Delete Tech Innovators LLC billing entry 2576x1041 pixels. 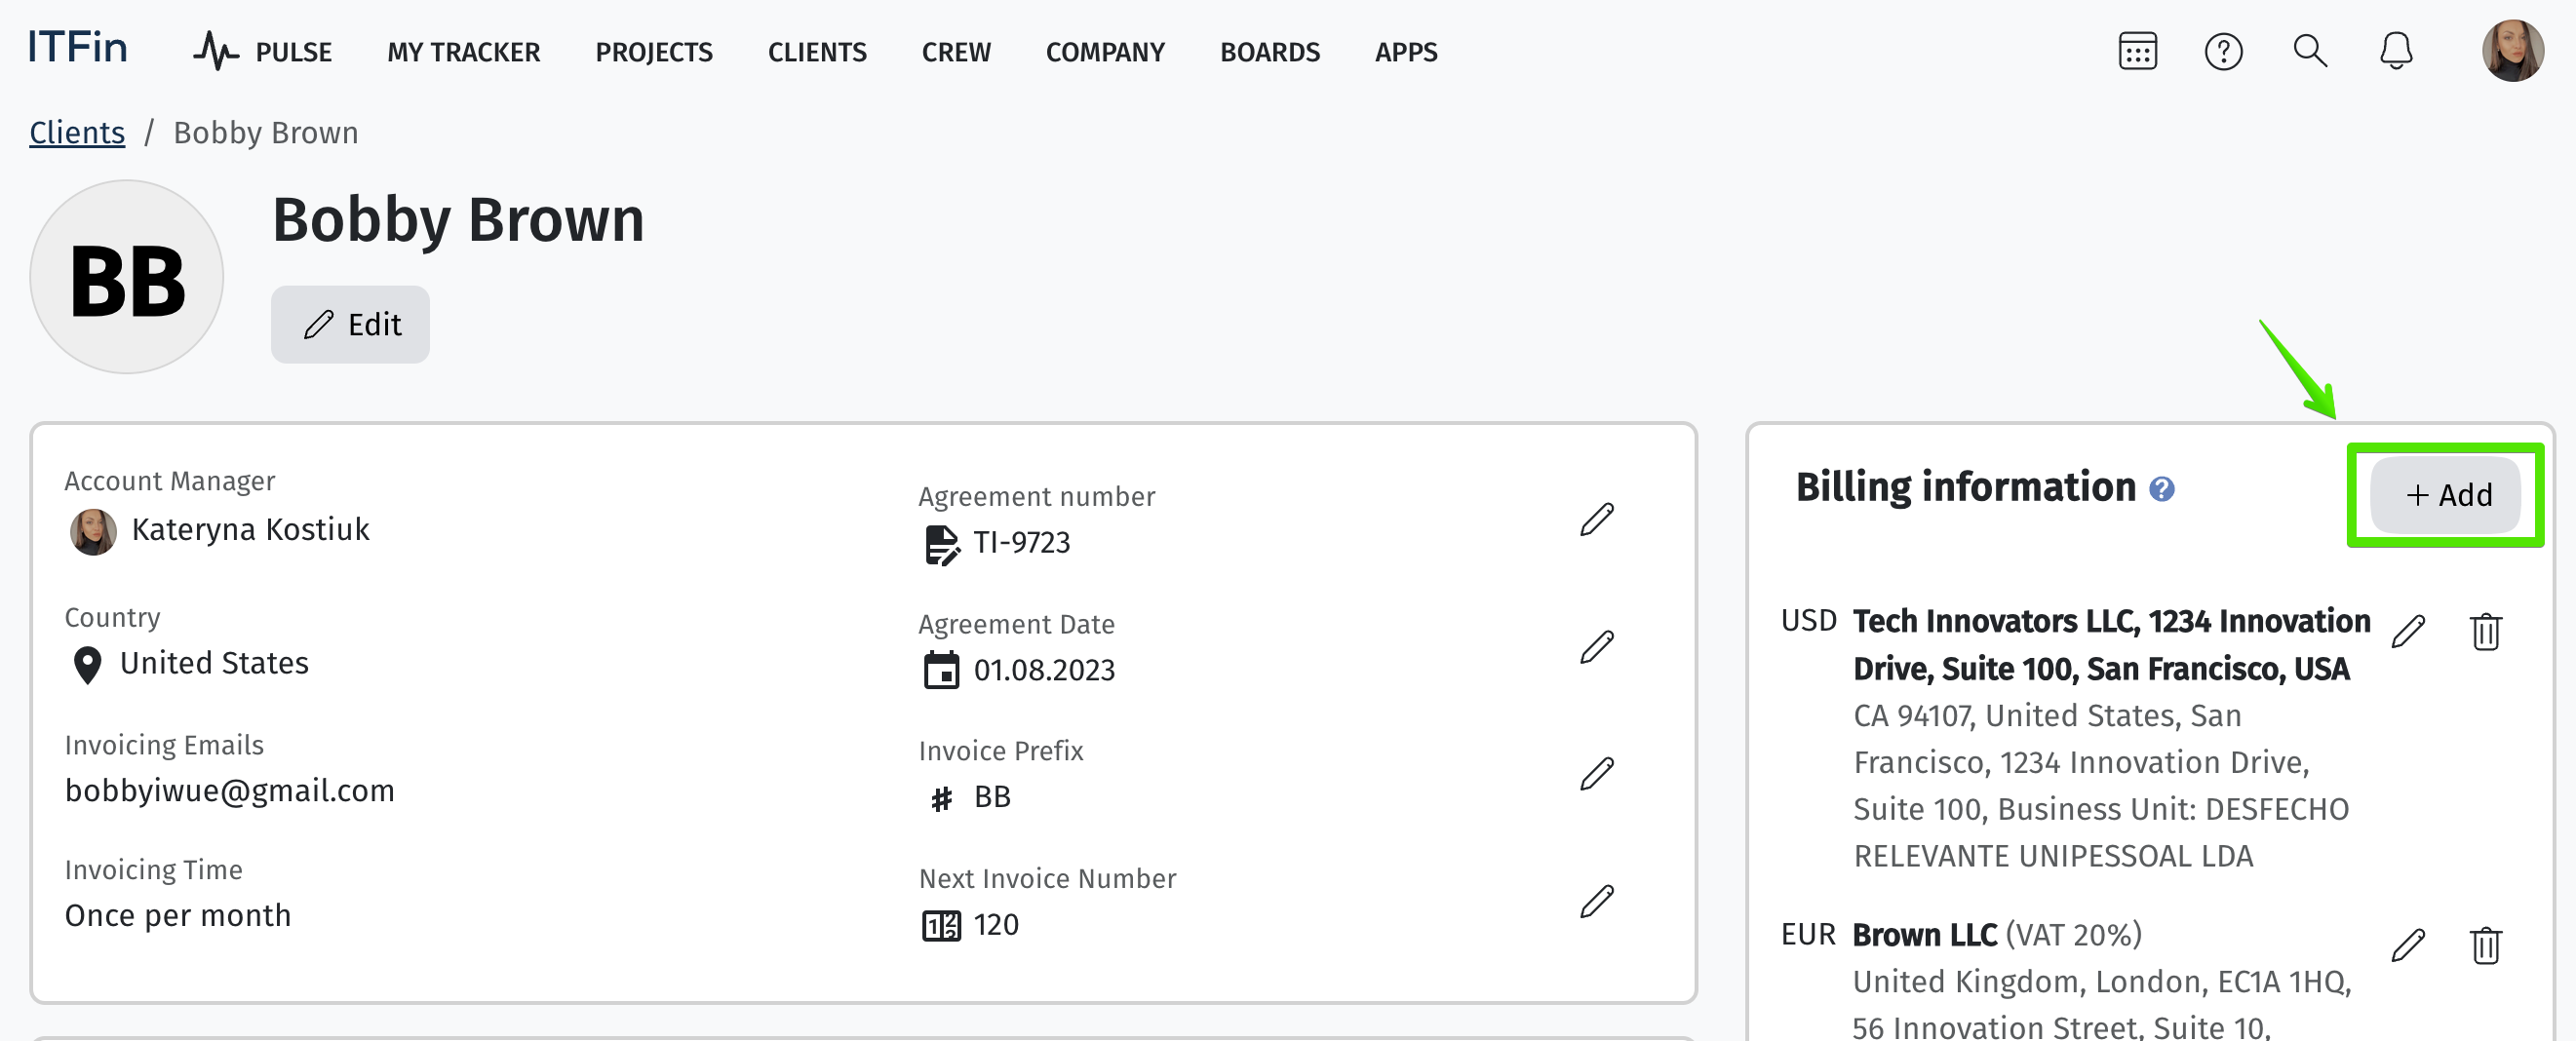click(x=2485, y=631)
